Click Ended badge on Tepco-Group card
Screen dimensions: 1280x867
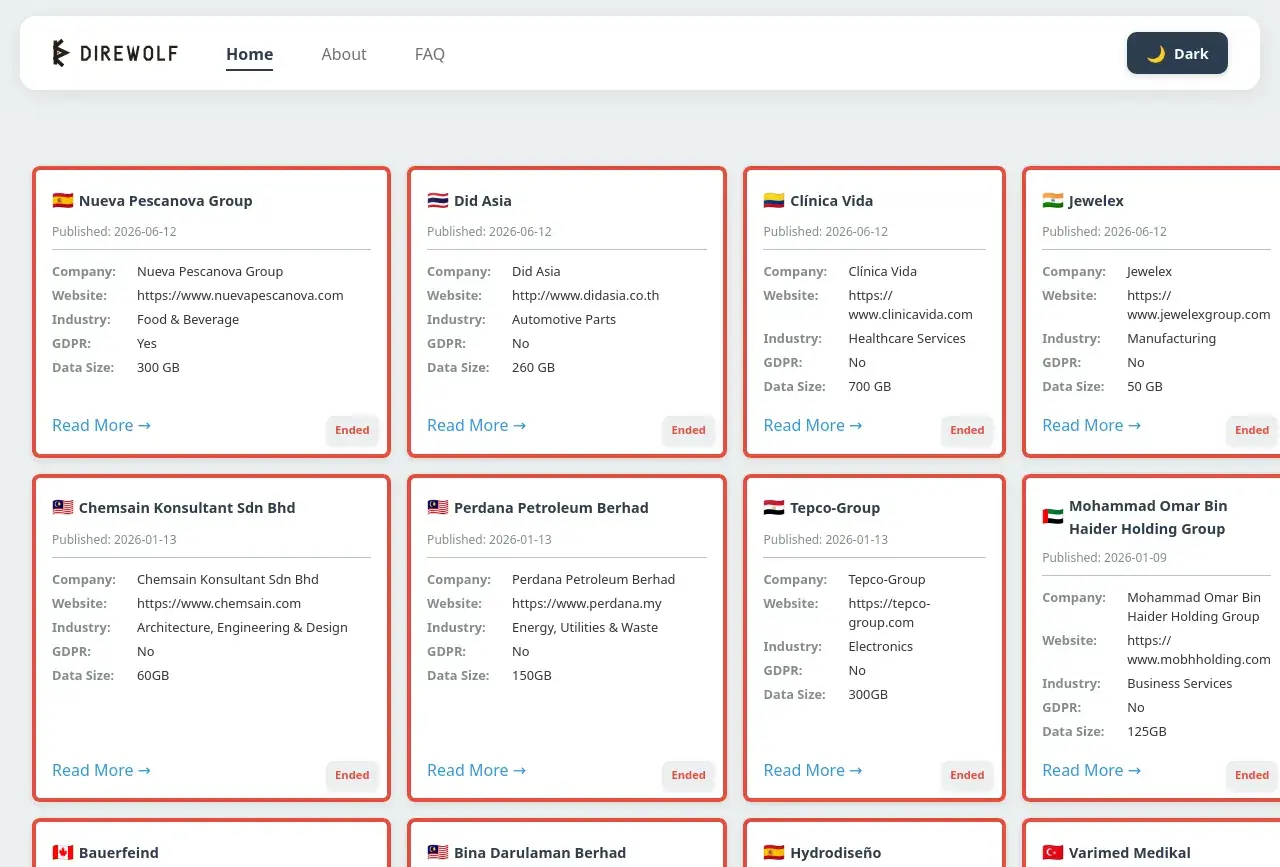click(x=967, y=775)
